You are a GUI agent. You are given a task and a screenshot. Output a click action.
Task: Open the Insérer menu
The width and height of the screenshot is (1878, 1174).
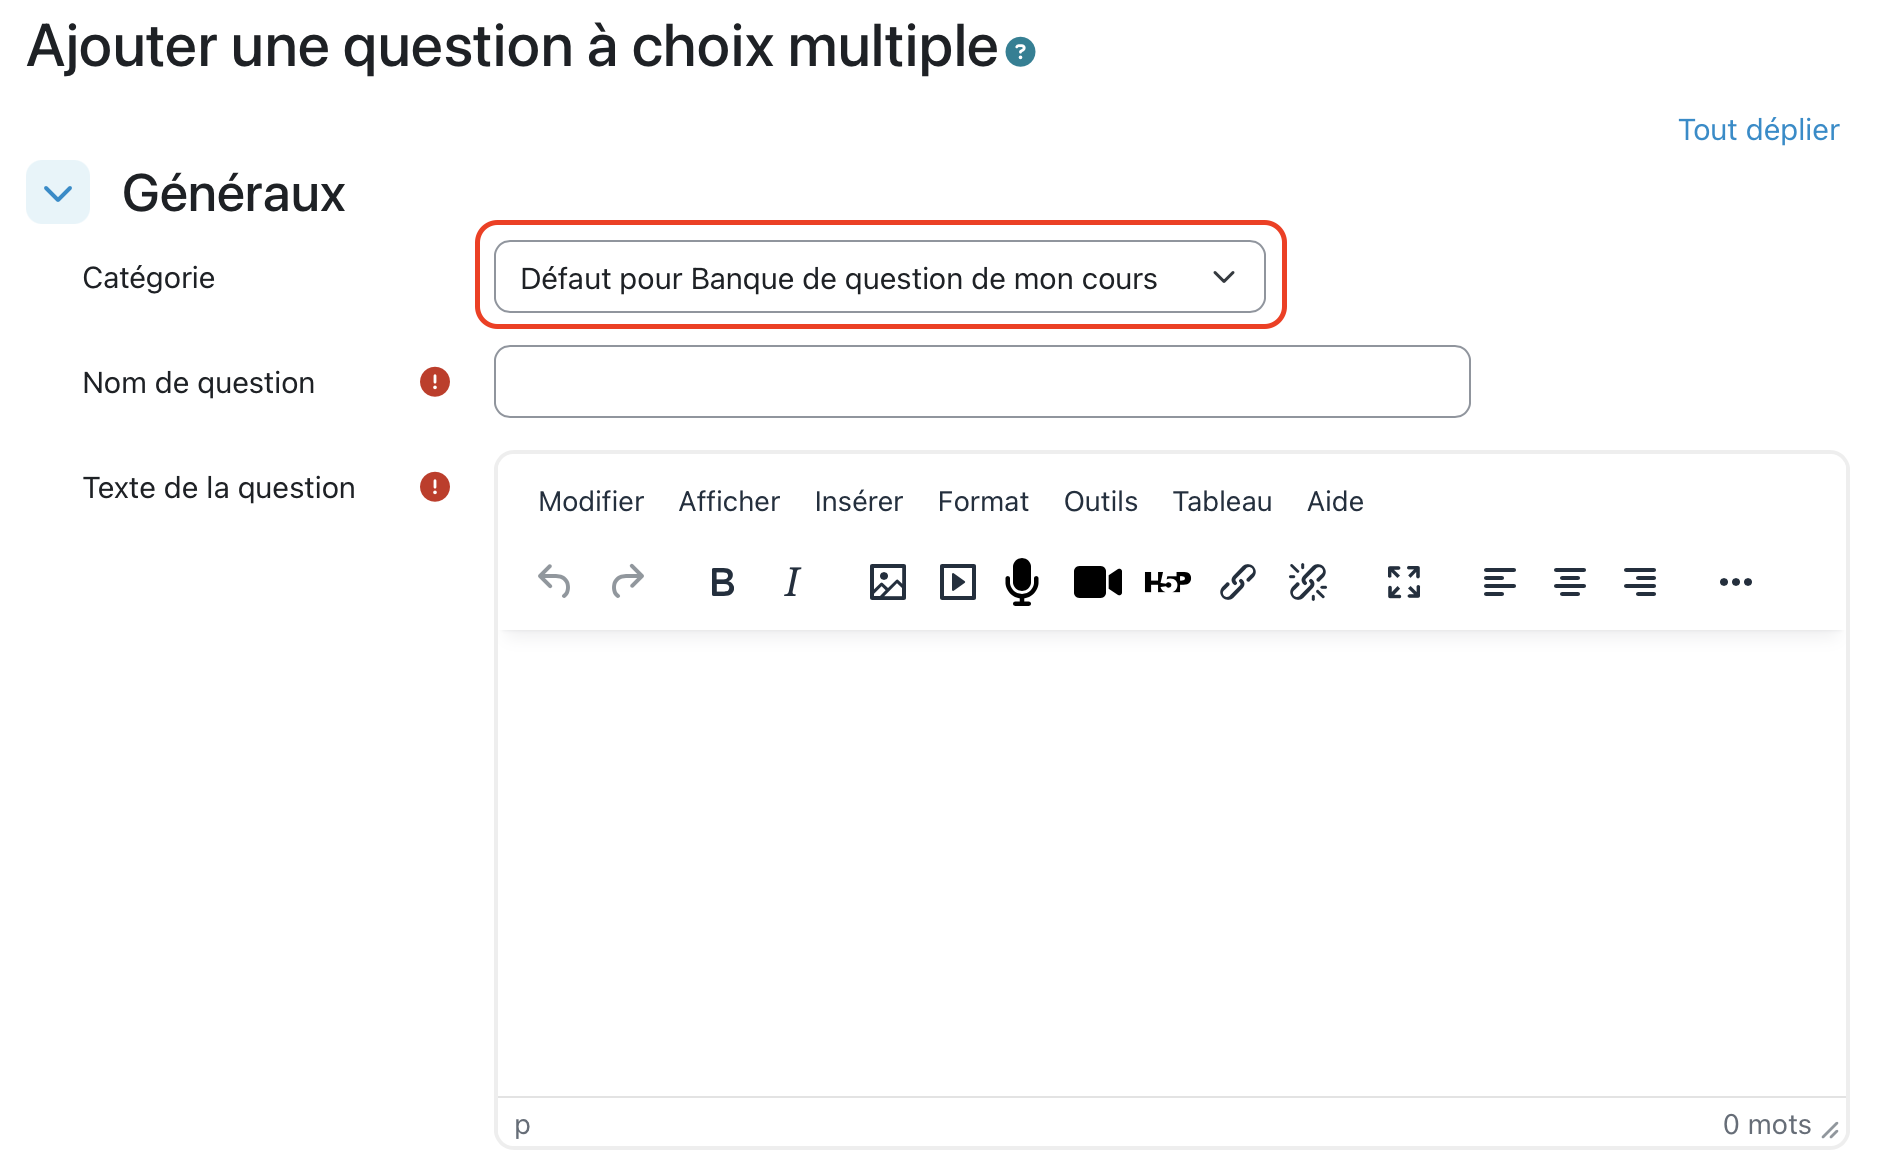pyautogui.click(x=858, y=501)
